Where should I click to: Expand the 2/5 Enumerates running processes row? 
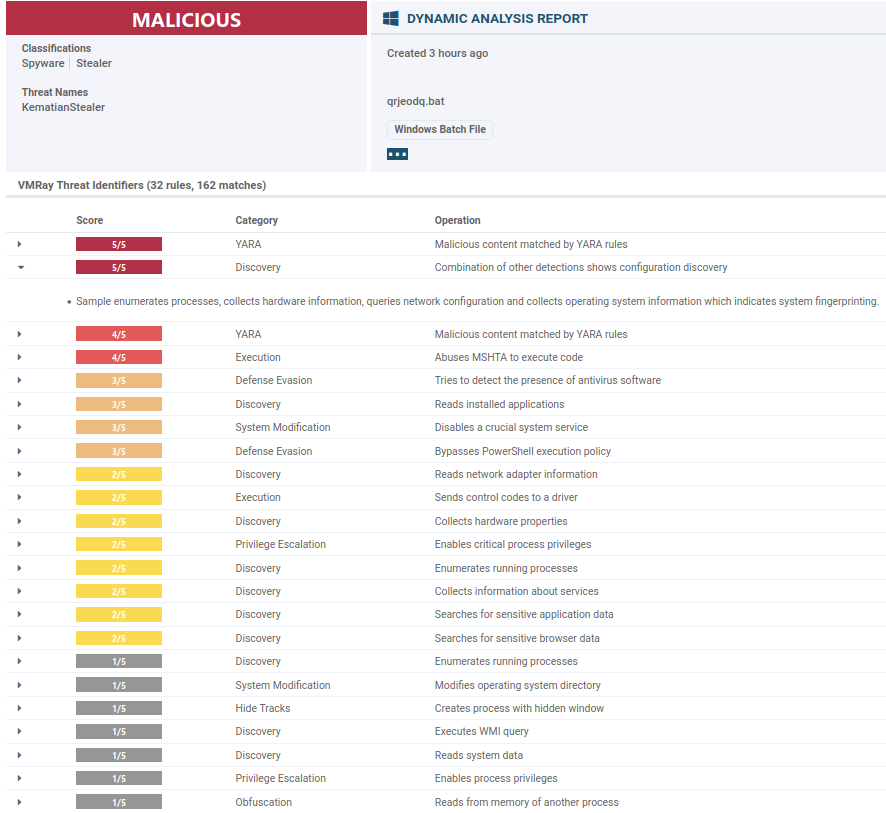19,568
